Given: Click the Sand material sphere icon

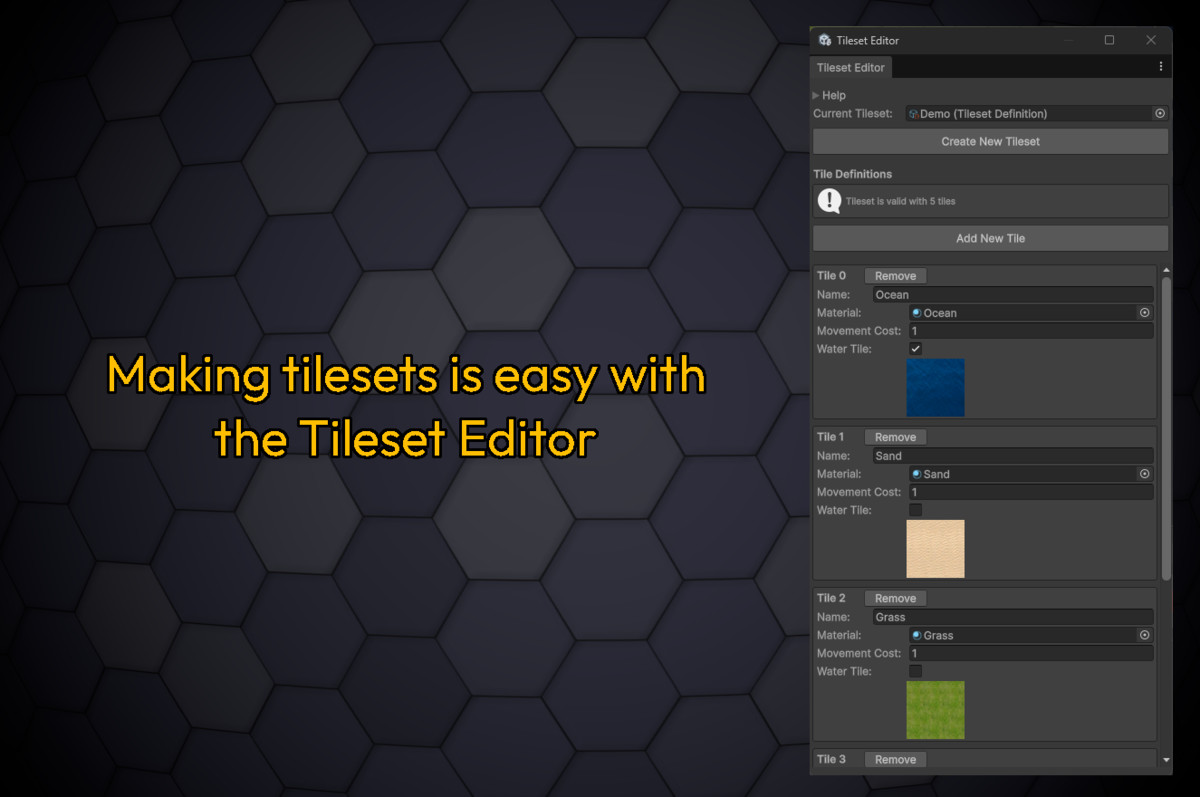Looking at the screenshot, I should click(917, 474).
